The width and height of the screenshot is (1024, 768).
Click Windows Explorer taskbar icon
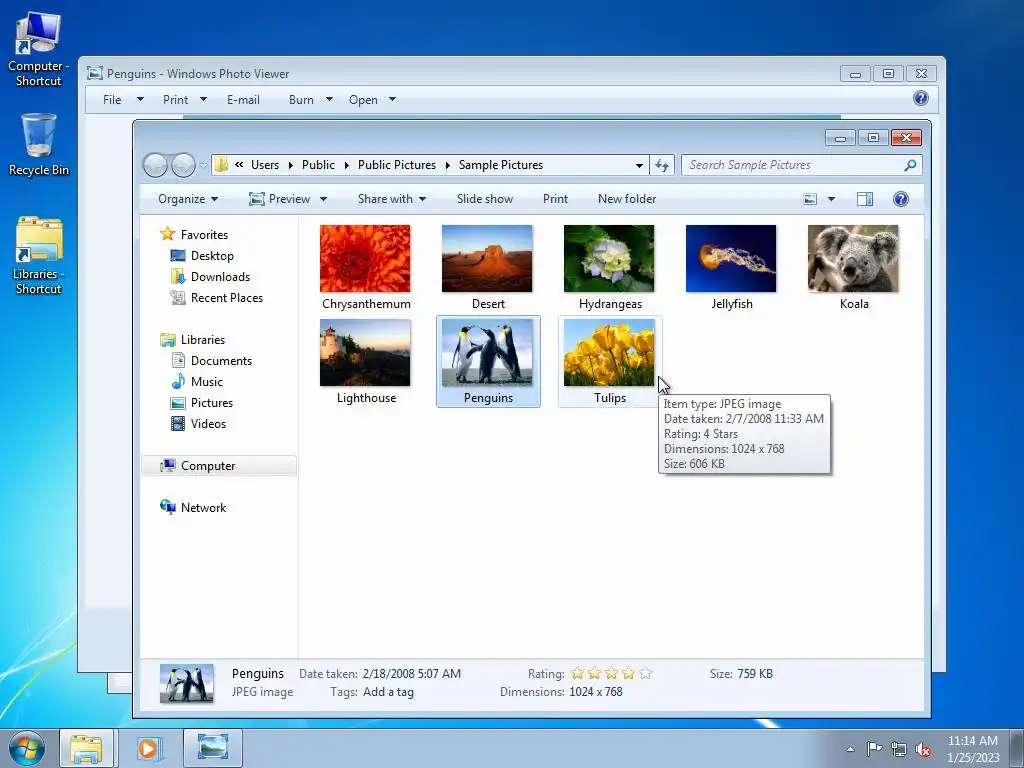(86, 748)
